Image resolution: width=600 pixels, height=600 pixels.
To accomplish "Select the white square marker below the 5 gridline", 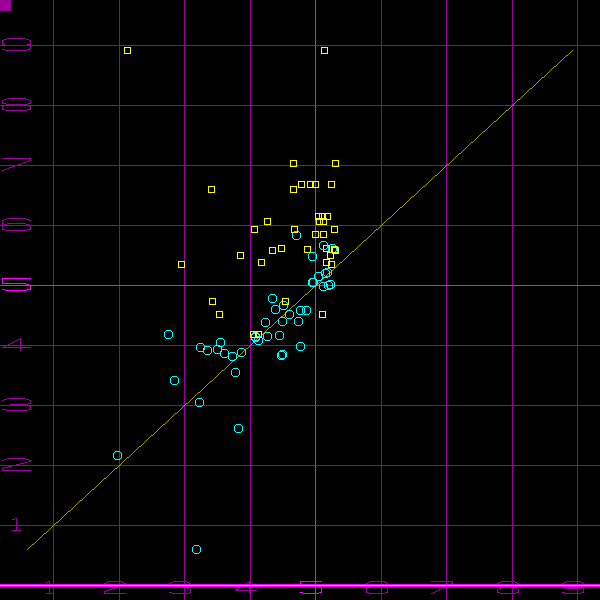I will point(322,314).
